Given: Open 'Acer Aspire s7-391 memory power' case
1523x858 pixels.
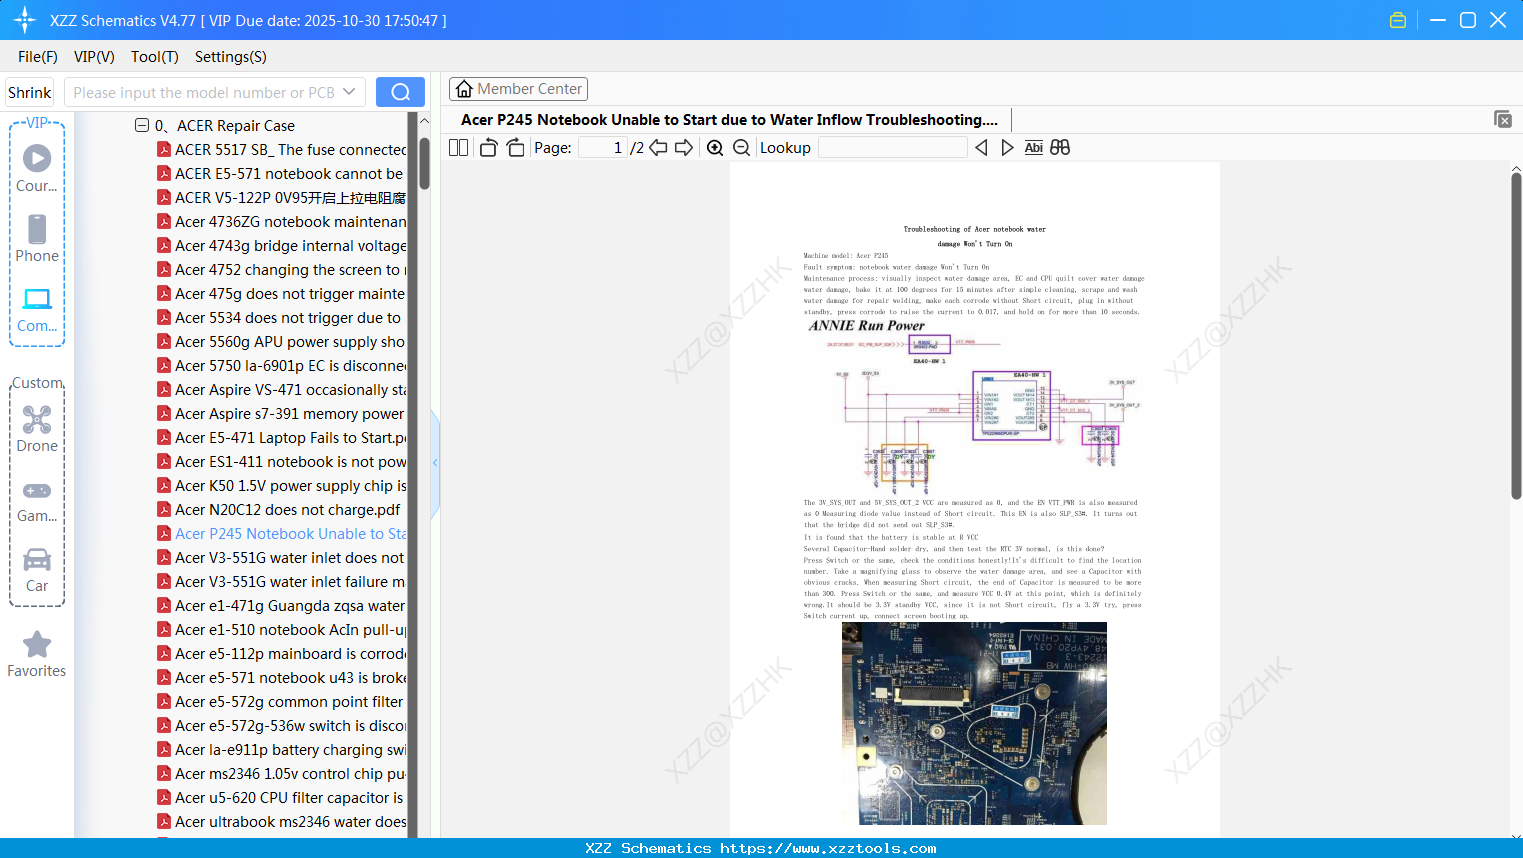Looking at the screenshot, I should tap(282, 414).
